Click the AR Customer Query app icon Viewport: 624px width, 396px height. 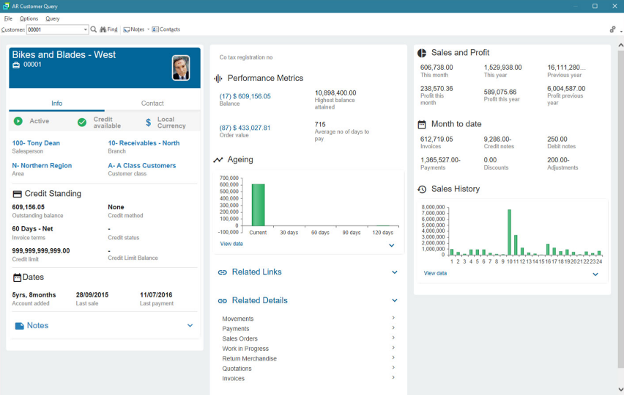click(x=6, y=6)
